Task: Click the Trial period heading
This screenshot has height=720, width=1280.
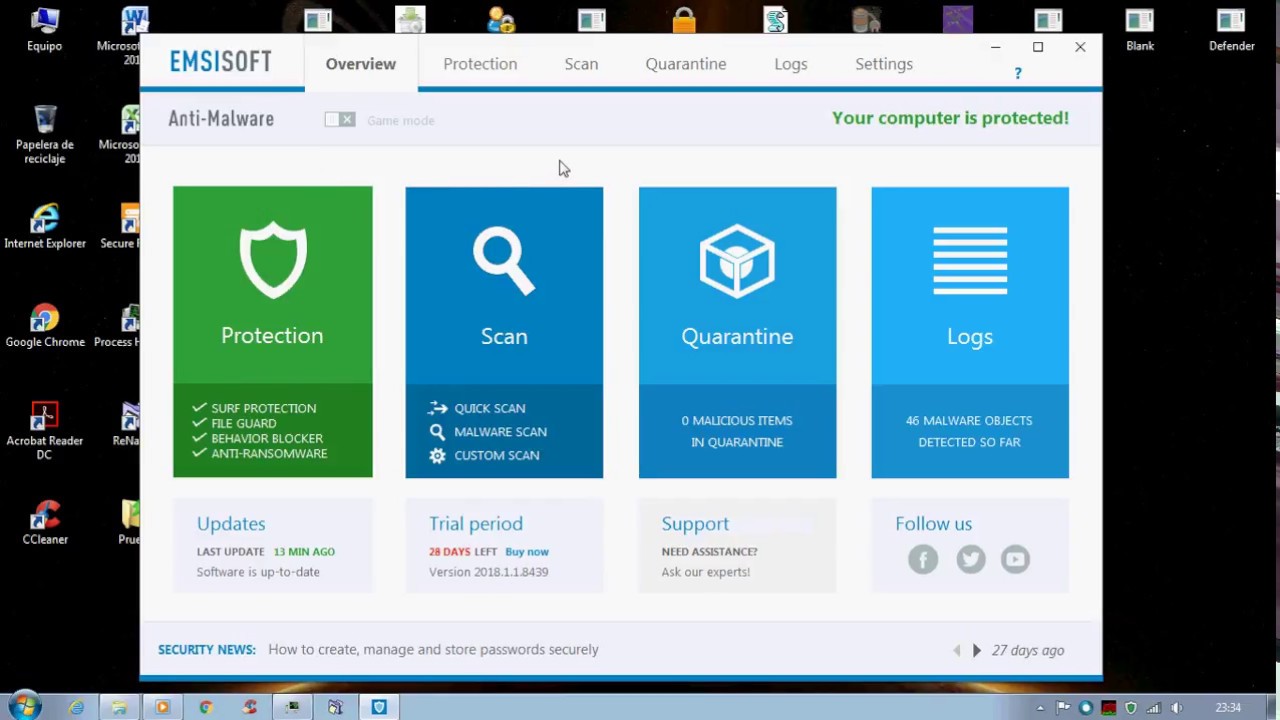Action: coord(476,524)
